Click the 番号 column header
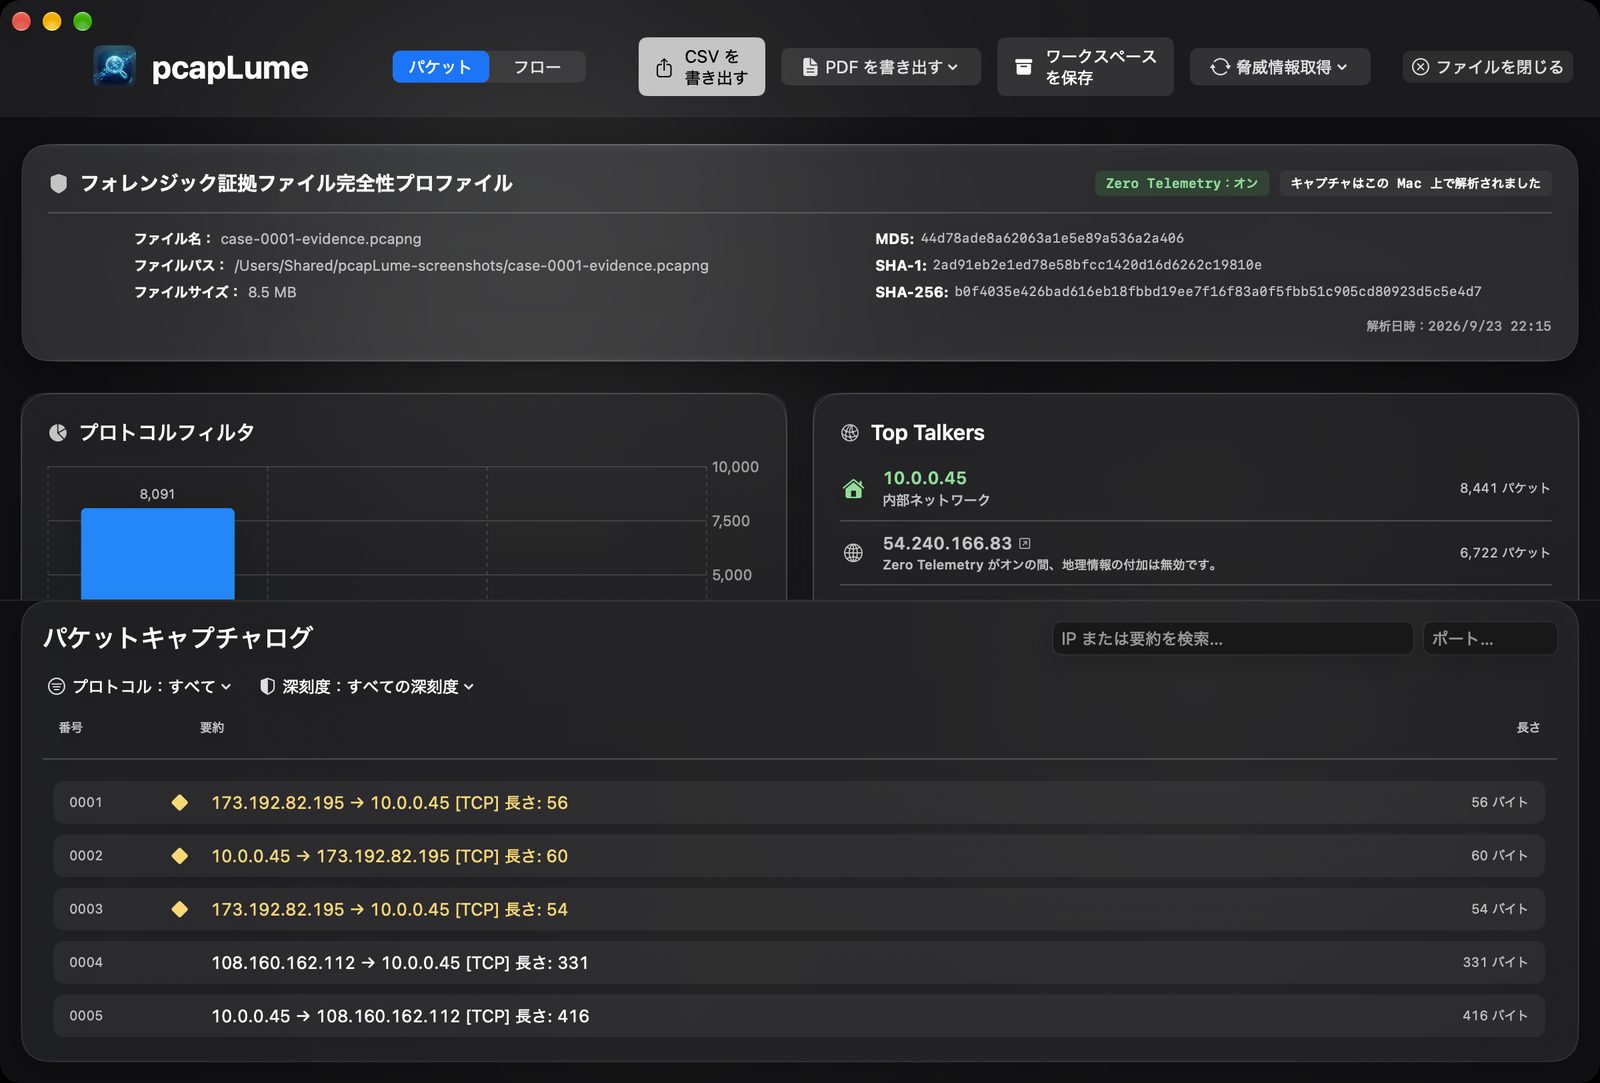Image resolution: width=1600 pixels, height=1083 pixels. pyautogui.click(x=71, y=727)
